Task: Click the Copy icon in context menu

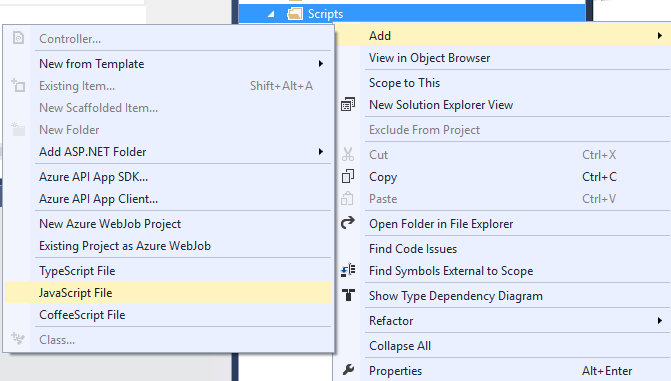Action: coord(347,176)
